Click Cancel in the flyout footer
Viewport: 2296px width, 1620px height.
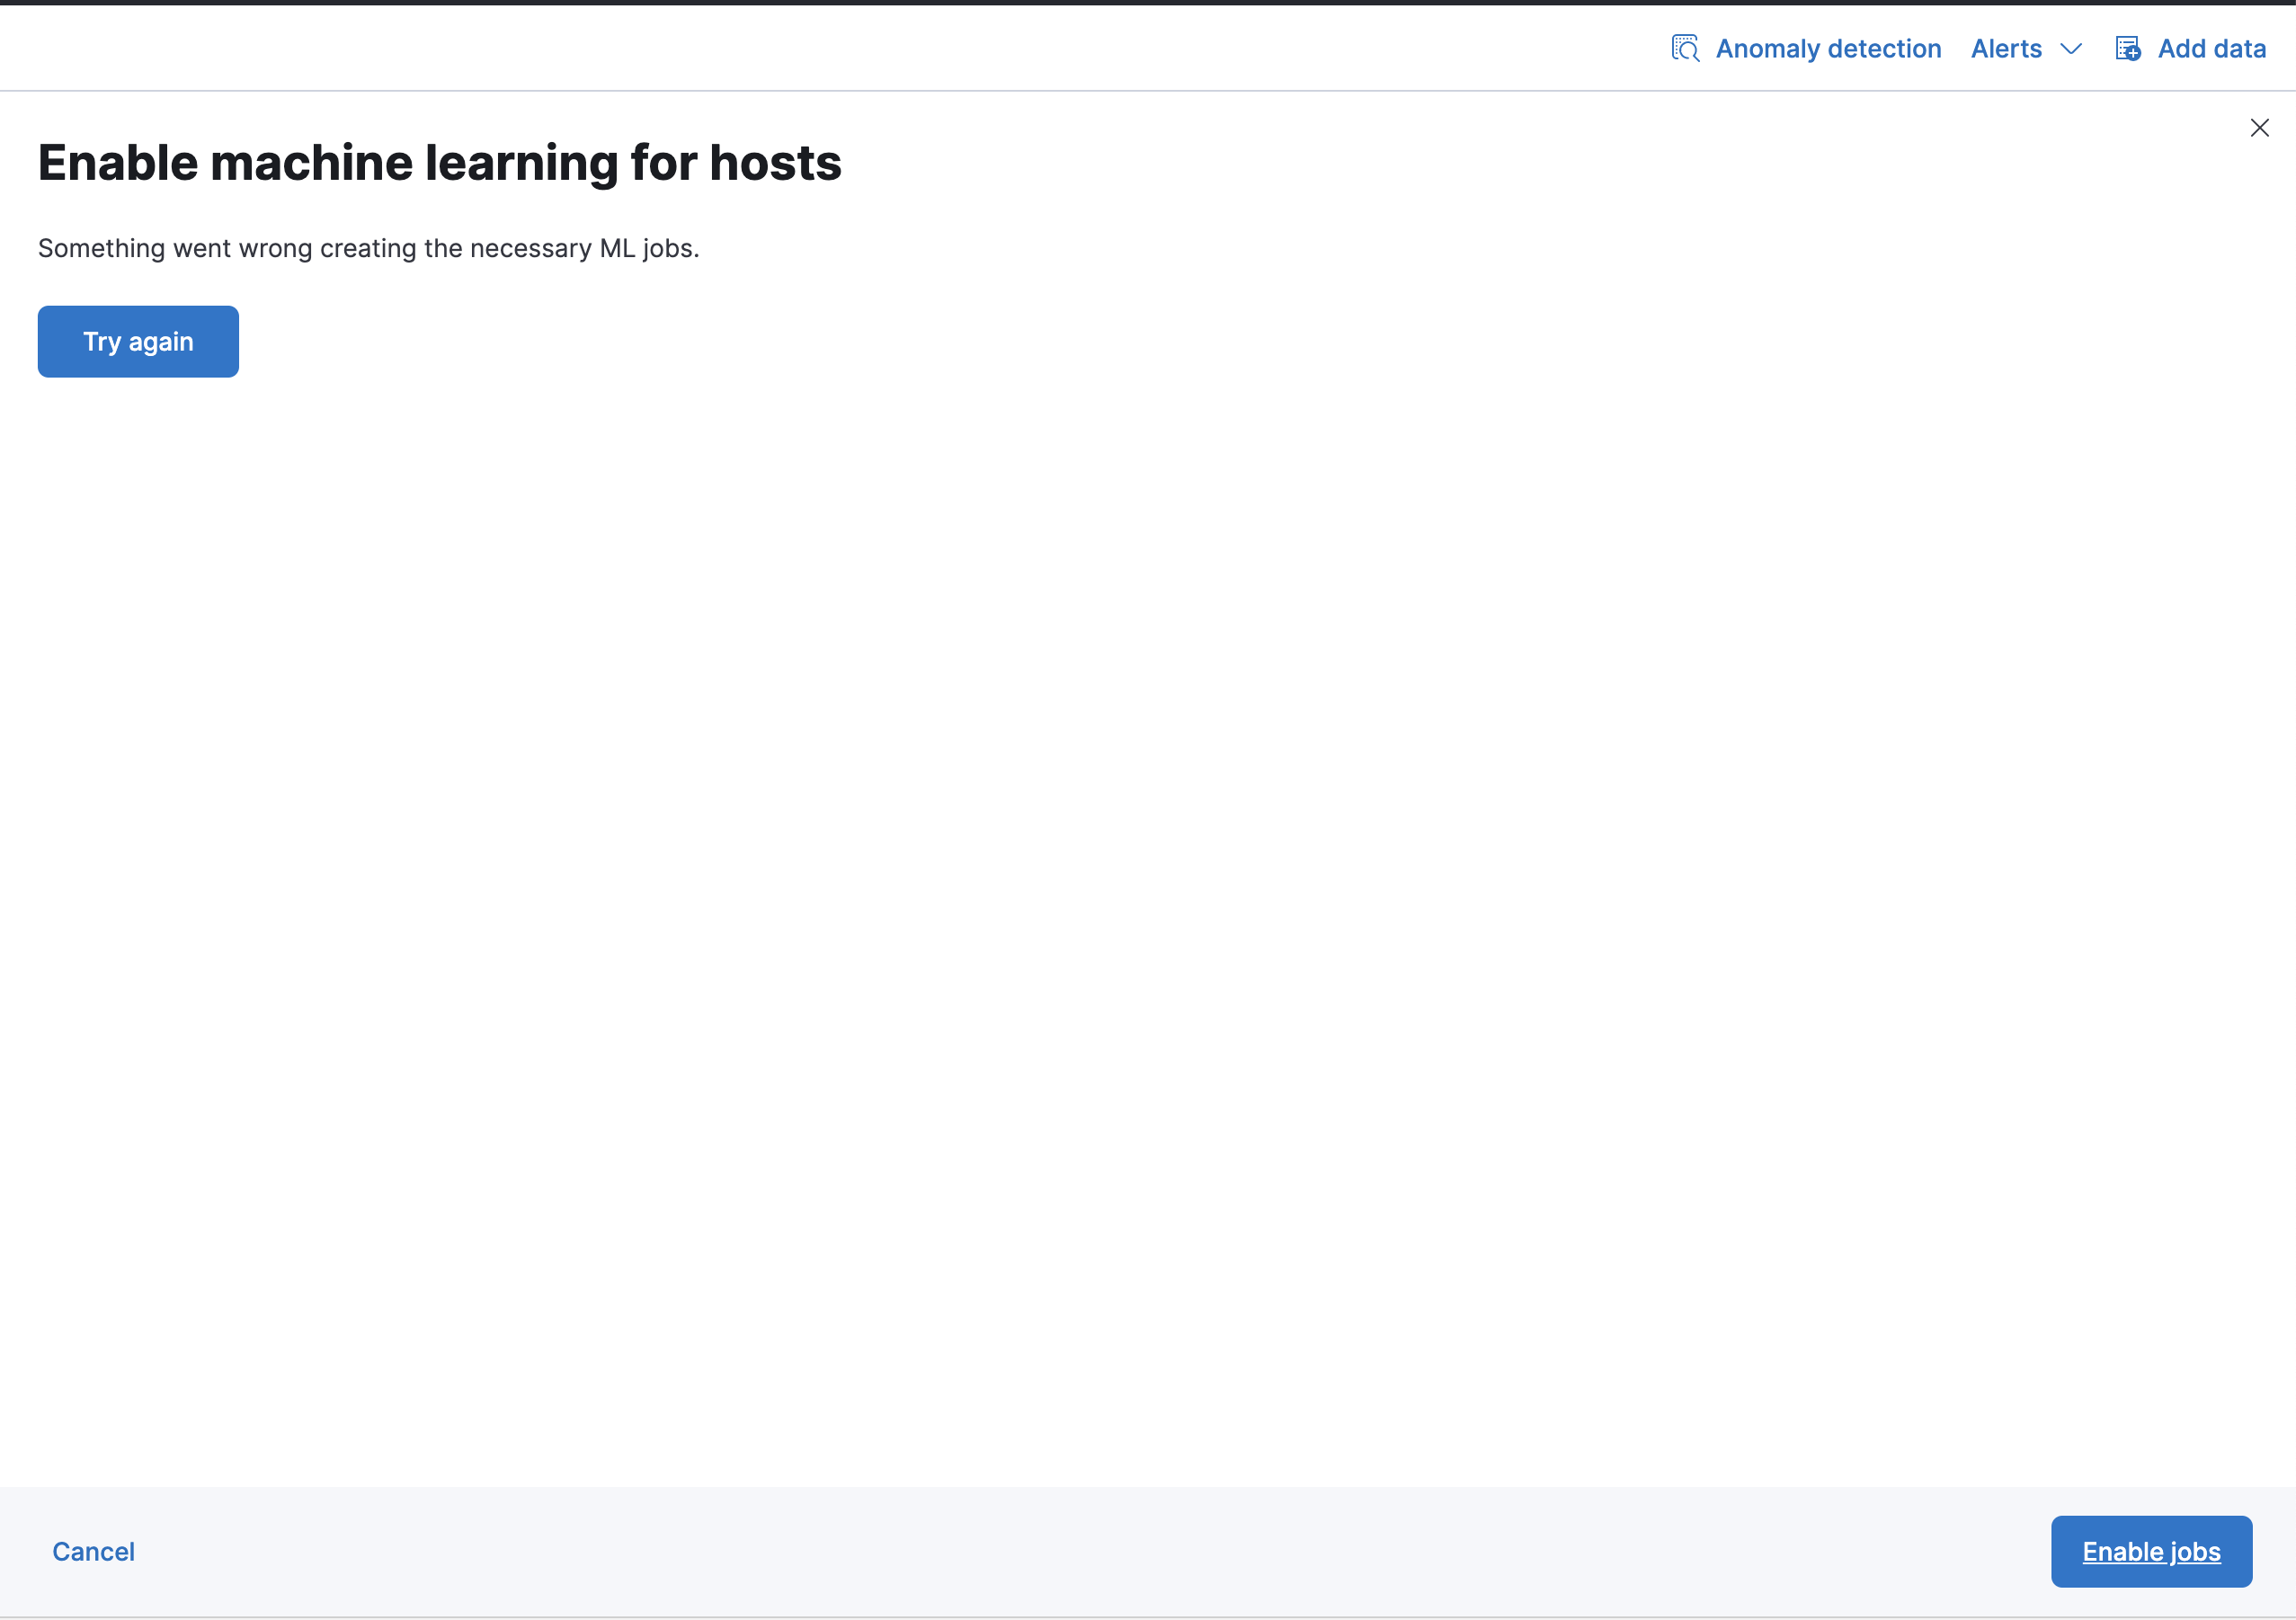(93, 1551)
